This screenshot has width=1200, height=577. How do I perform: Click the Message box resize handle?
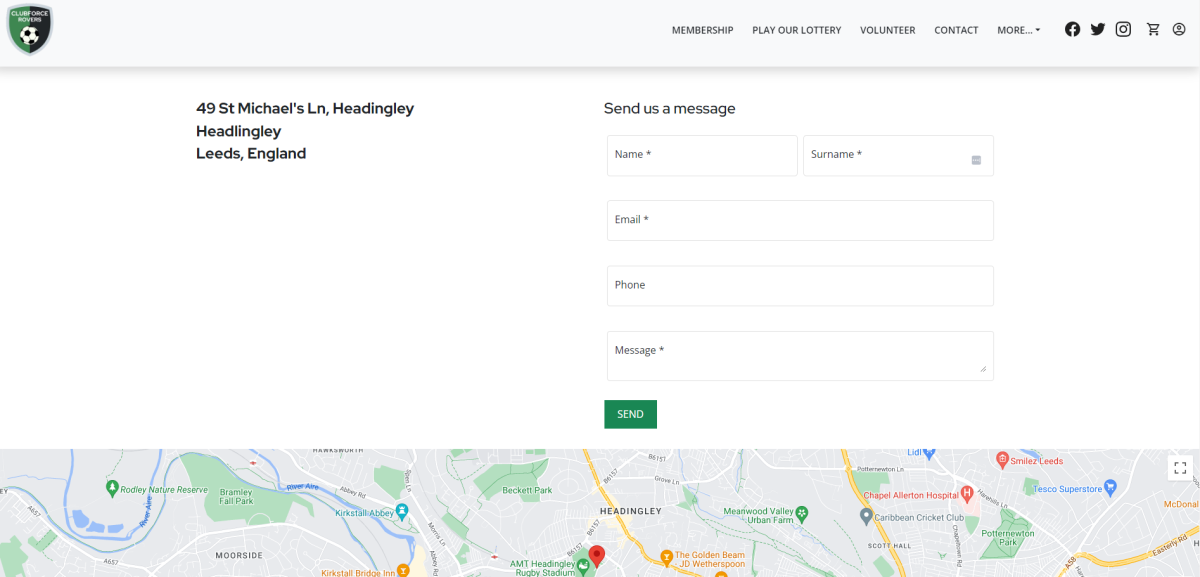(983, 368)
